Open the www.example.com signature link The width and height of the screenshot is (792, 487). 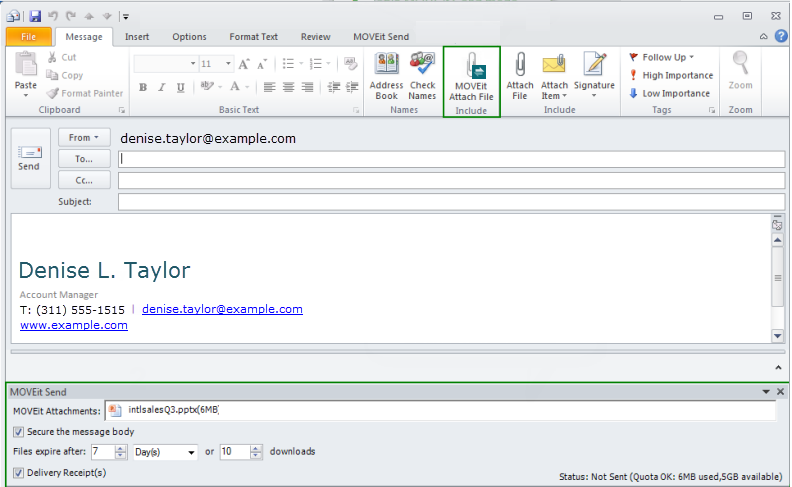[x=74, y=325]
